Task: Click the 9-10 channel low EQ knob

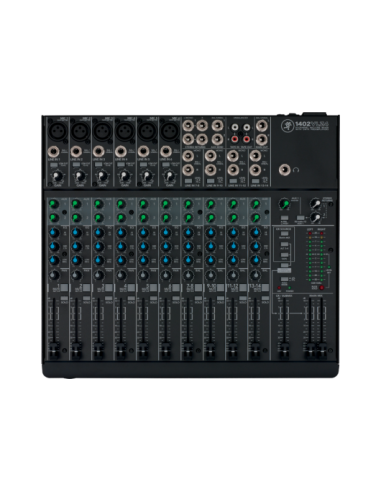Action: (210, 260)
